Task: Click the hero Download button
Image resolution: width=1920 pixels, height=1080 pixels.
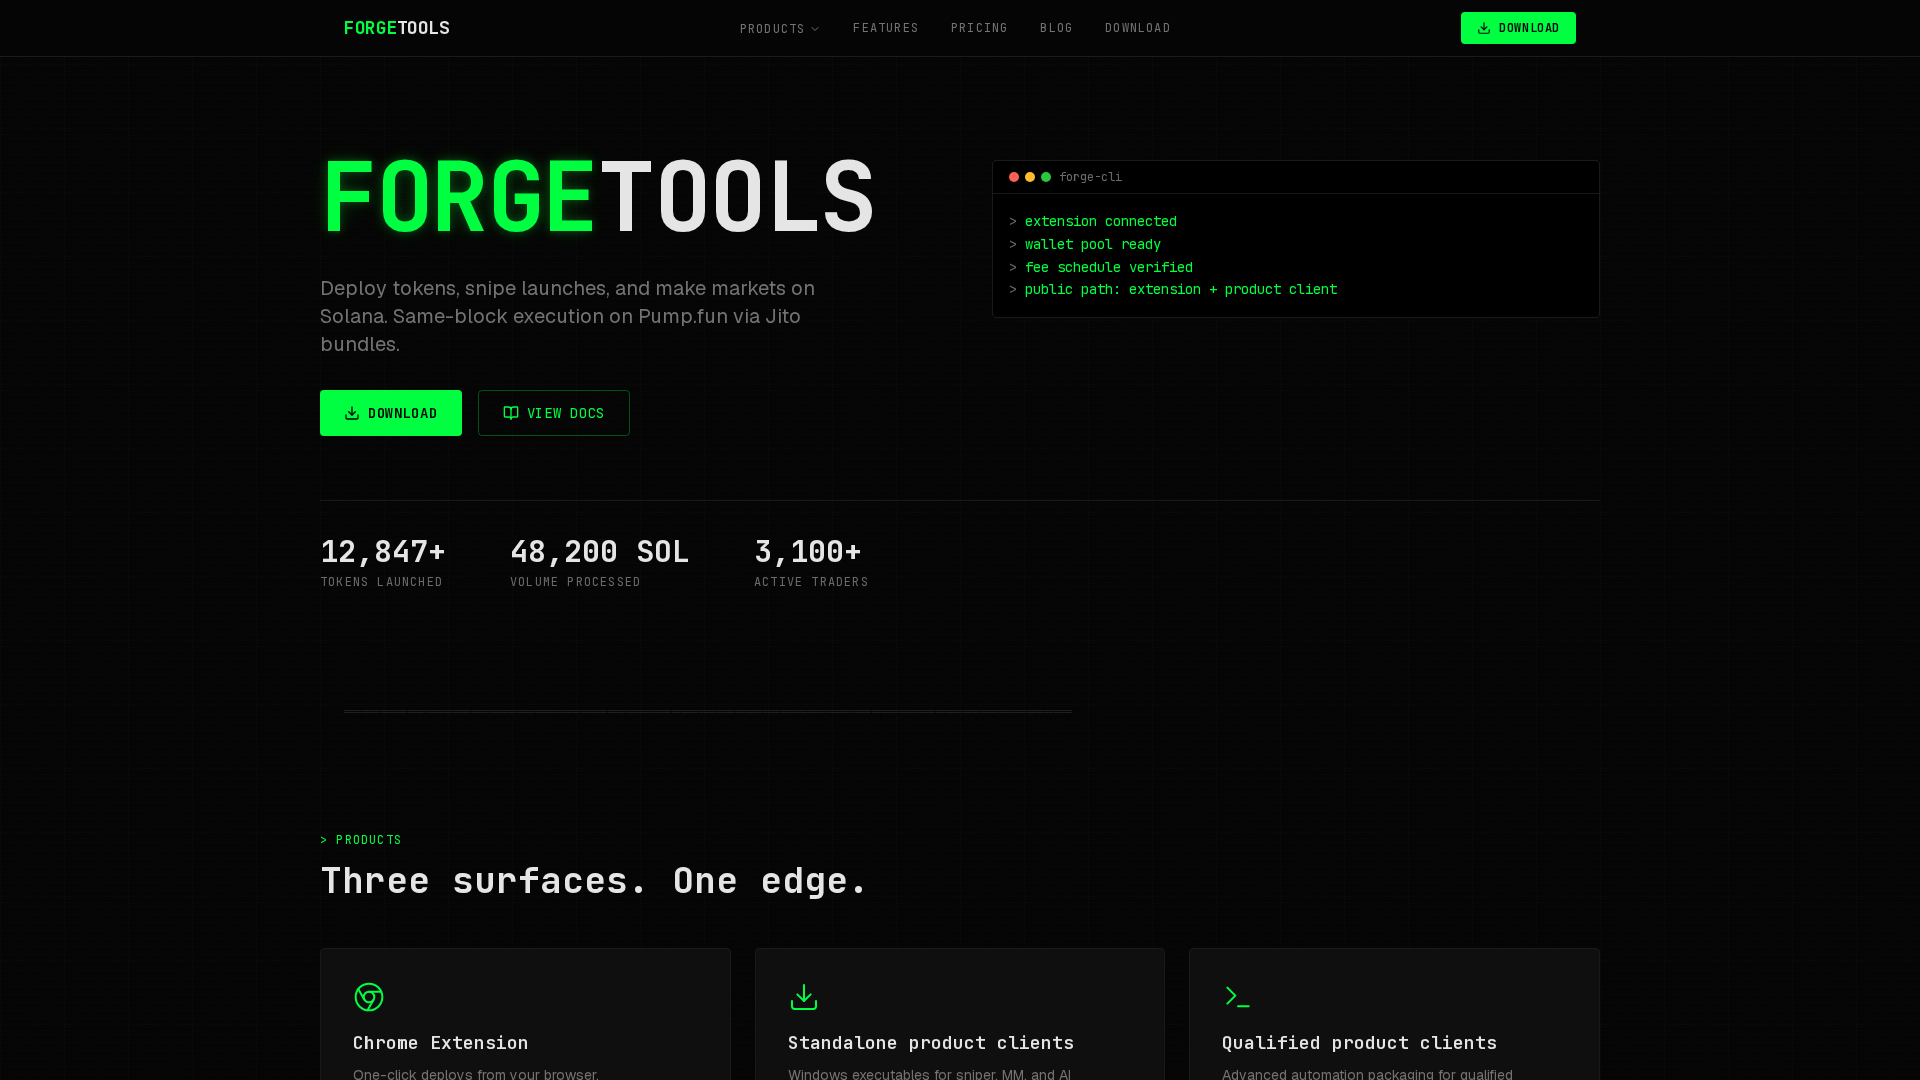Action: pyautogui.click(x=391, y=413)
